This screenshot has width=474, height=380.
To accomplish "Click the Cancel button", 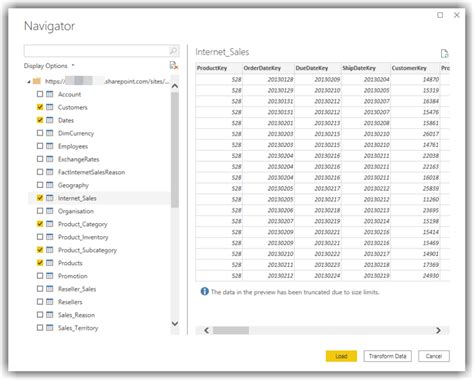I will pos(434,356).
